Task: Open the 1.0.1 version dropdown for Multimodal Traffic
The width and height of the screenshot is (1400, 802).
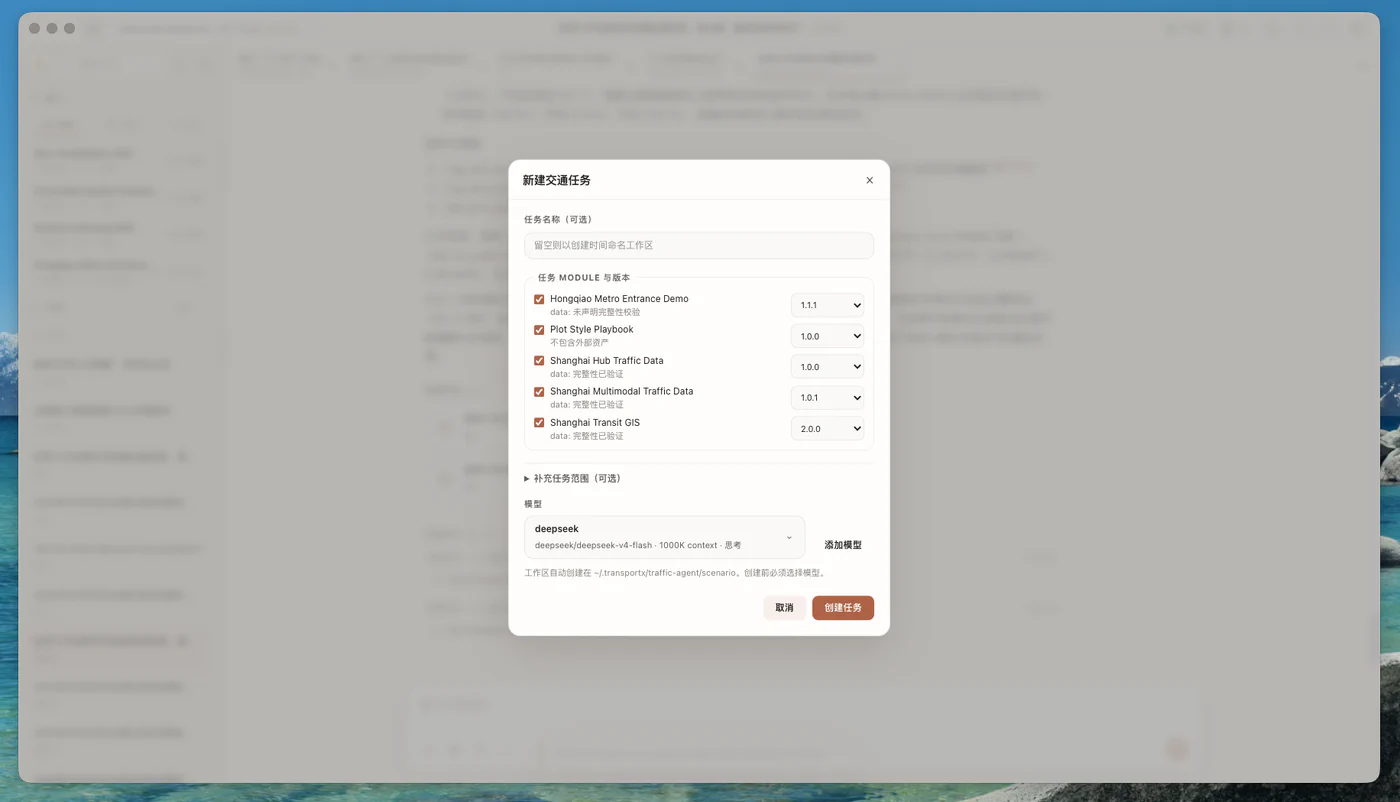Action: pos(827,398)
